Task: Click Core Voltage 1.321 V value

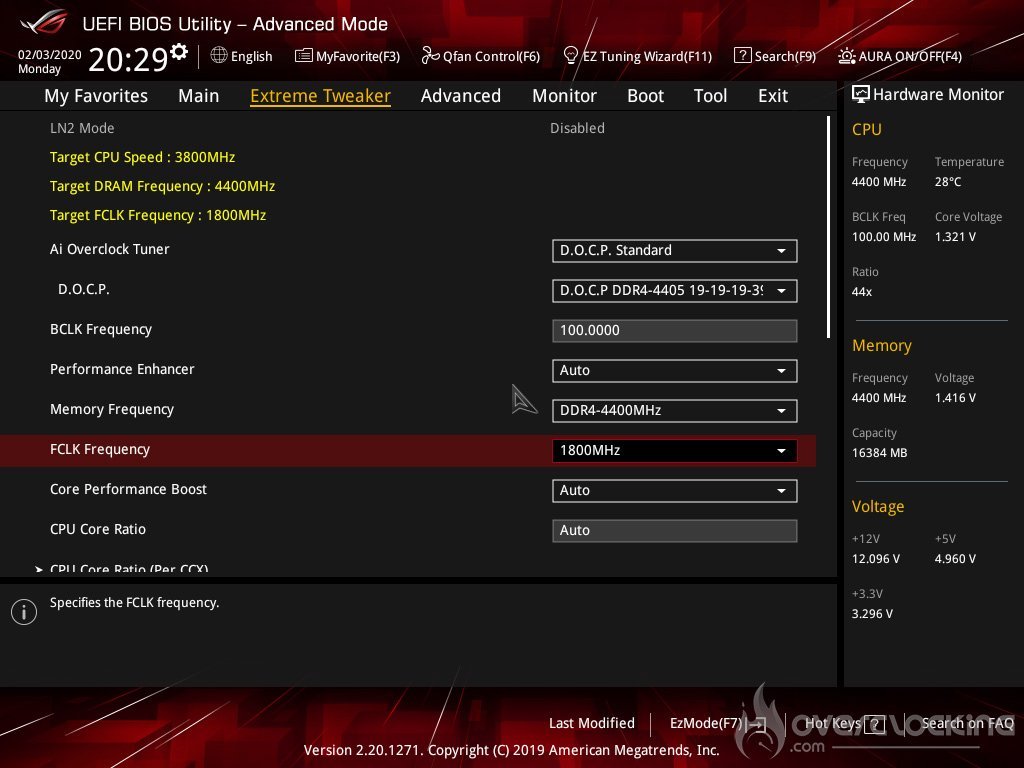Action: point(955,236)
